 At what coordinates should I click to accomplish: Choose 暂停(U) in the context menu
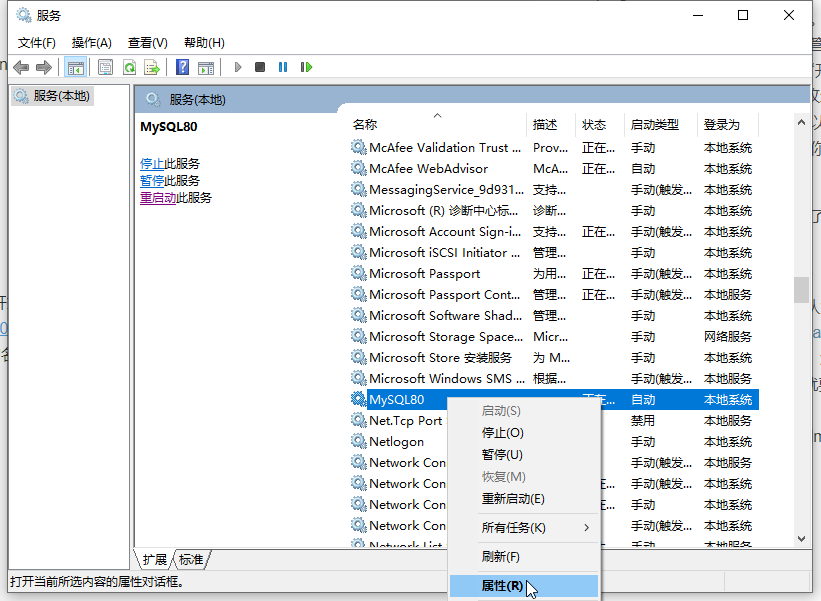tap(524, 454)
